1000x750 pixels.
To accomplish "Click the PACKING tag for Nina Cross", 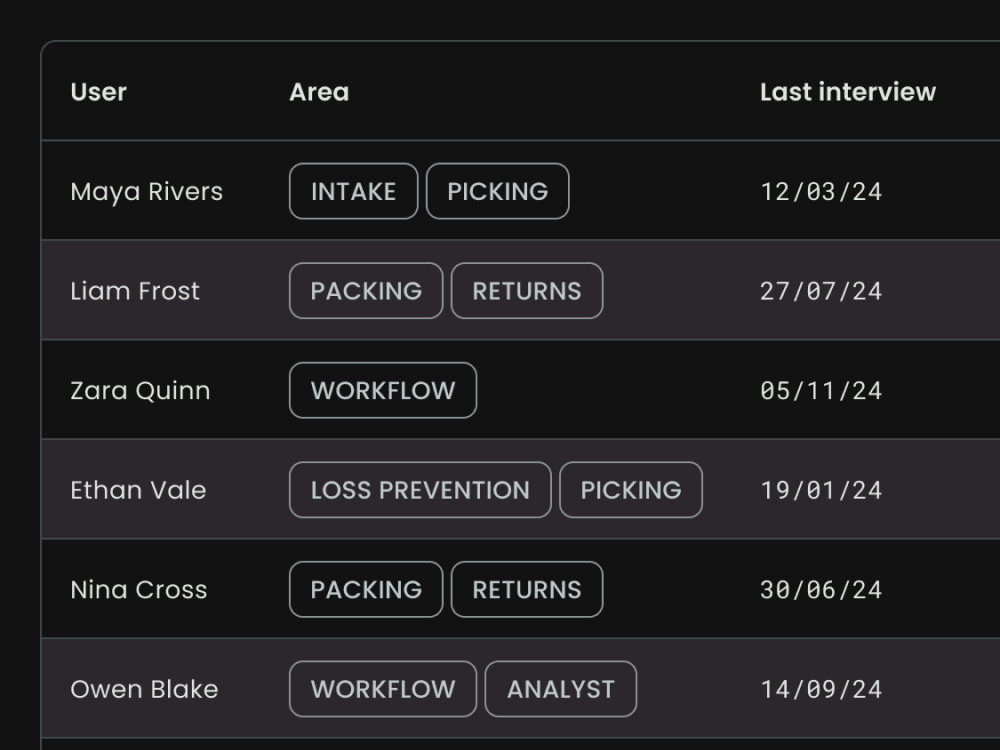I will click(366, 590).
